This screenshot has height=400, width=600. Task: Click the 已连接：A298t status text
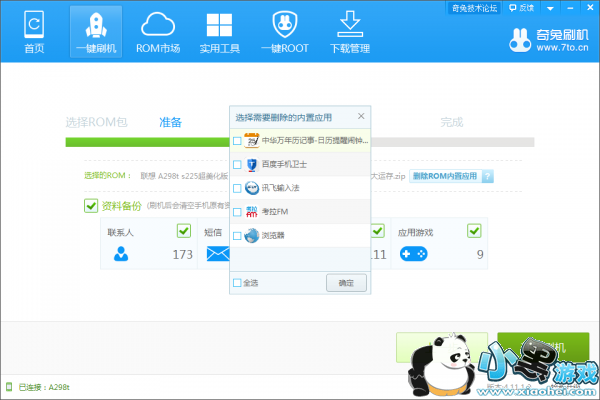pyautogui.click(x=44, y=387)
